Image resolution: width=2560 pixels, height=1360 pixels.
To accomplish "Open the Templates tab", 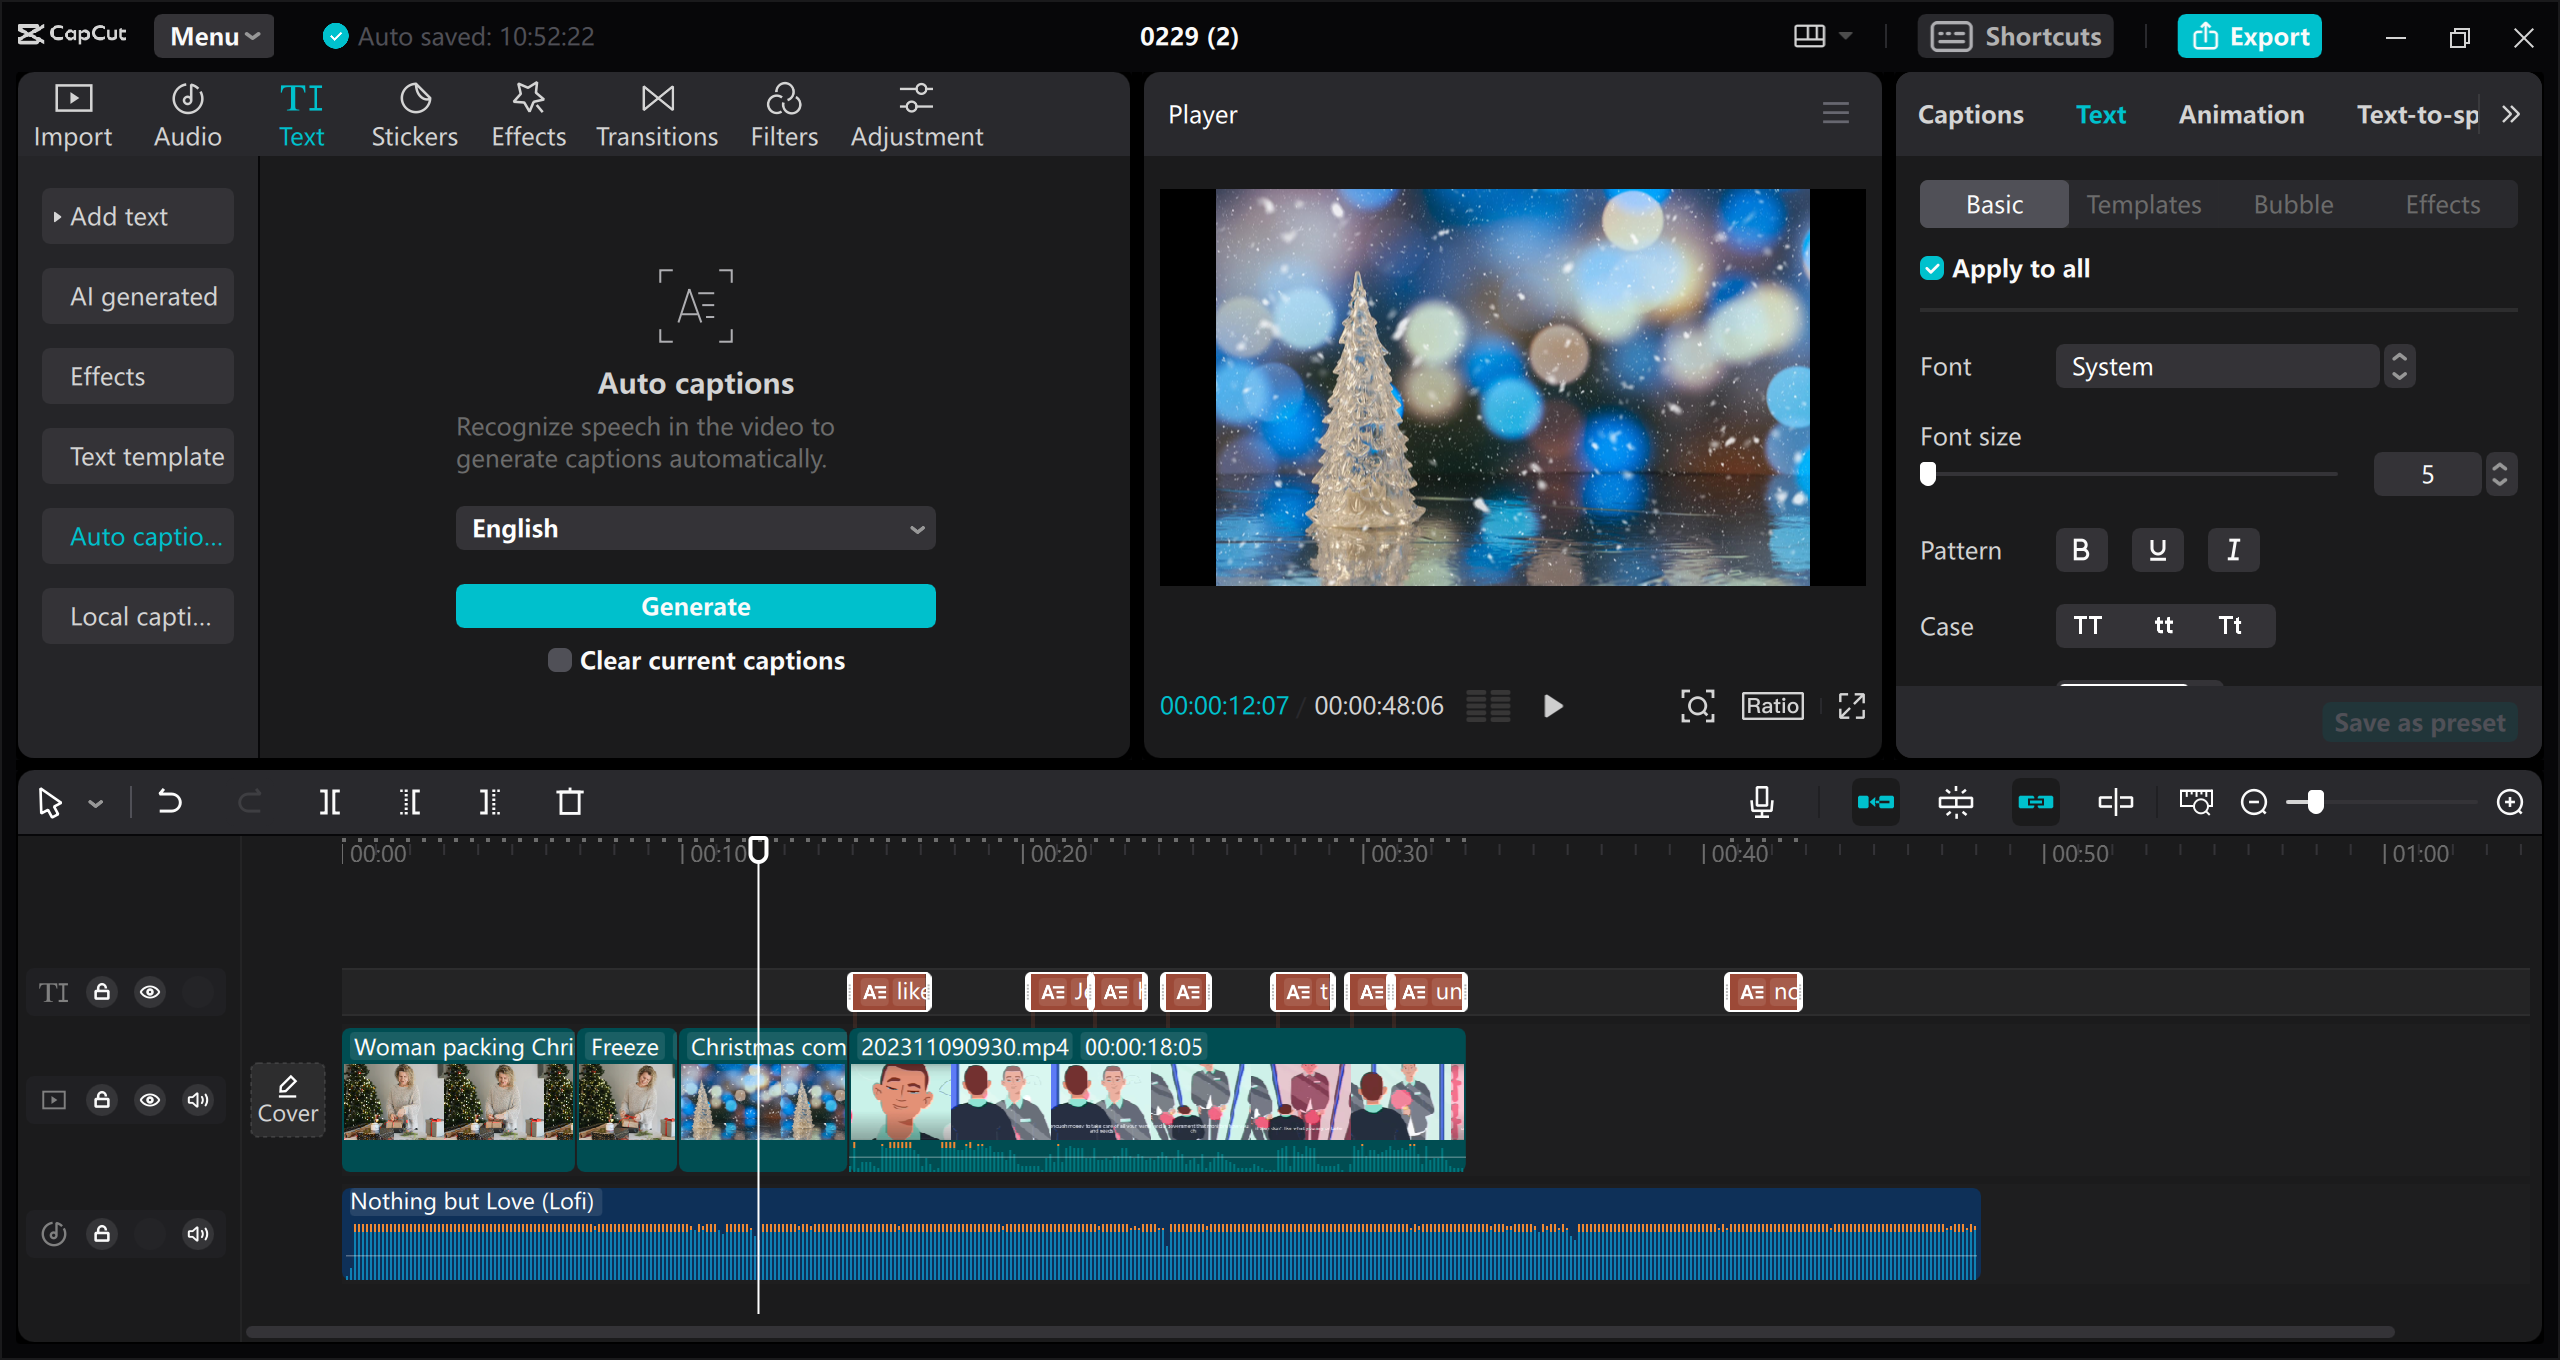I will [x=2143, y=203].
